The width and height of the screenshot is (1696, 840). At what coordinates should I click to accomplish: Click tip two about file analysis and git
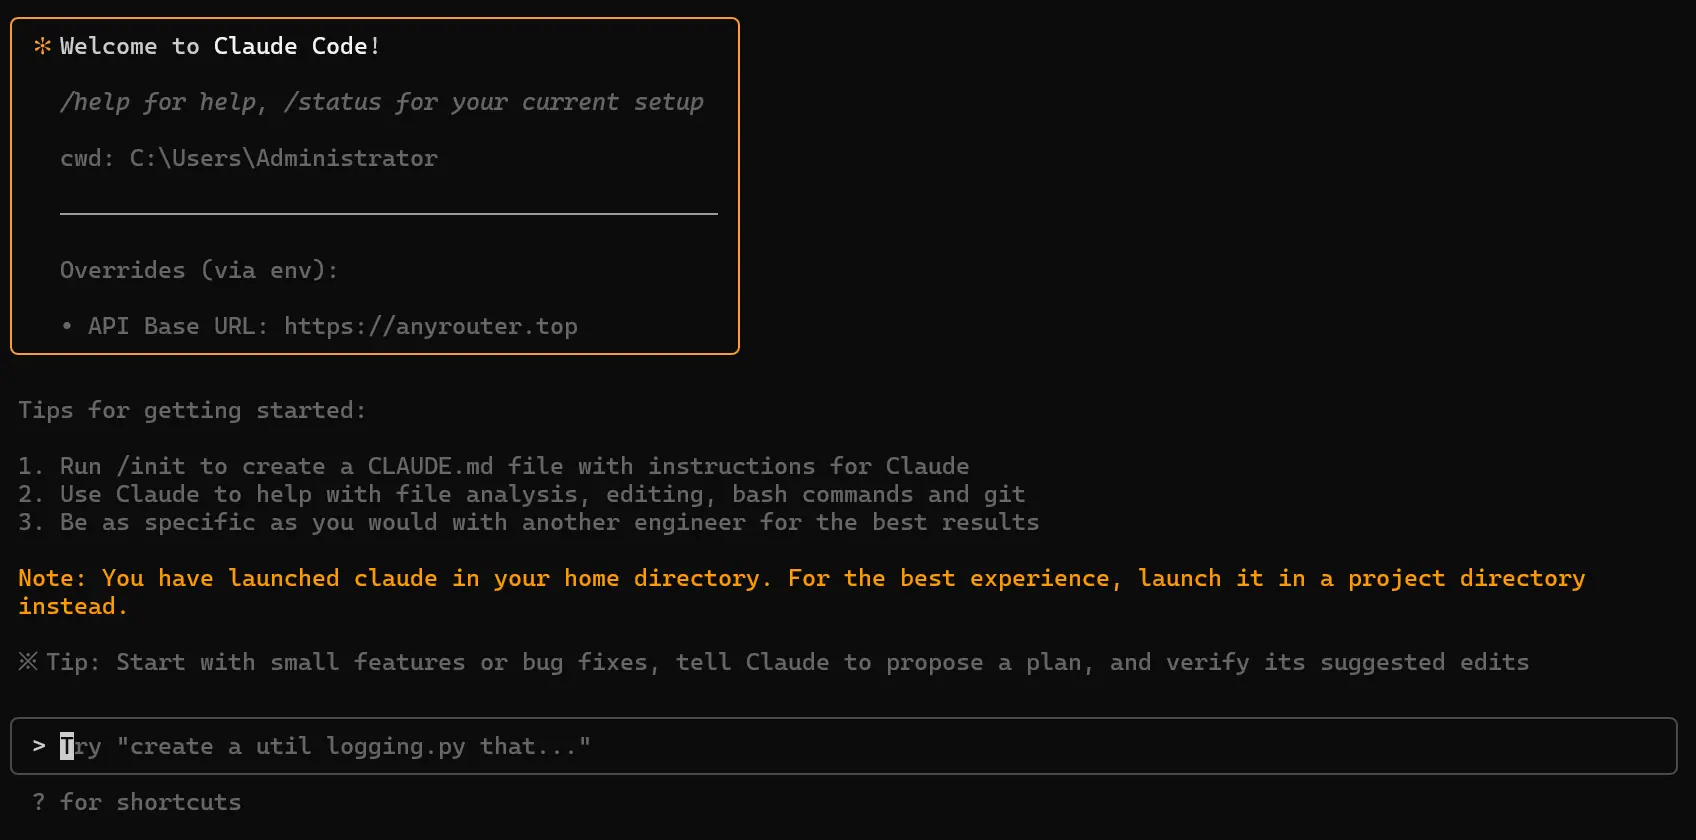[x=522, y=494]
